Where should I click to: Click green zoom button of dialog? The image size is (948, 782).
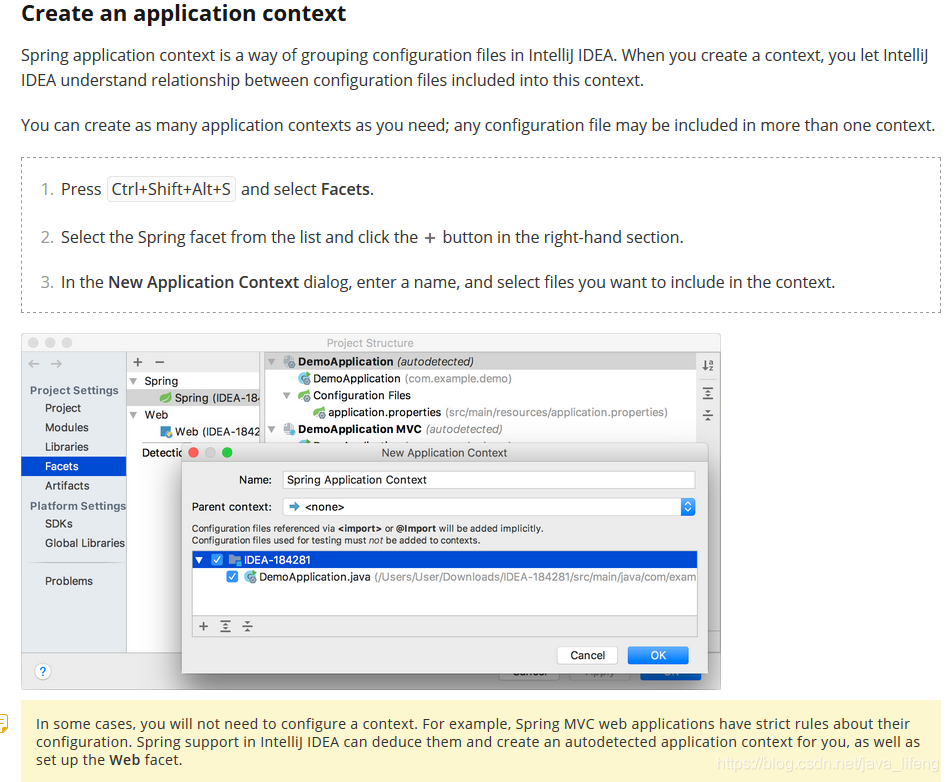pos(227,452)
